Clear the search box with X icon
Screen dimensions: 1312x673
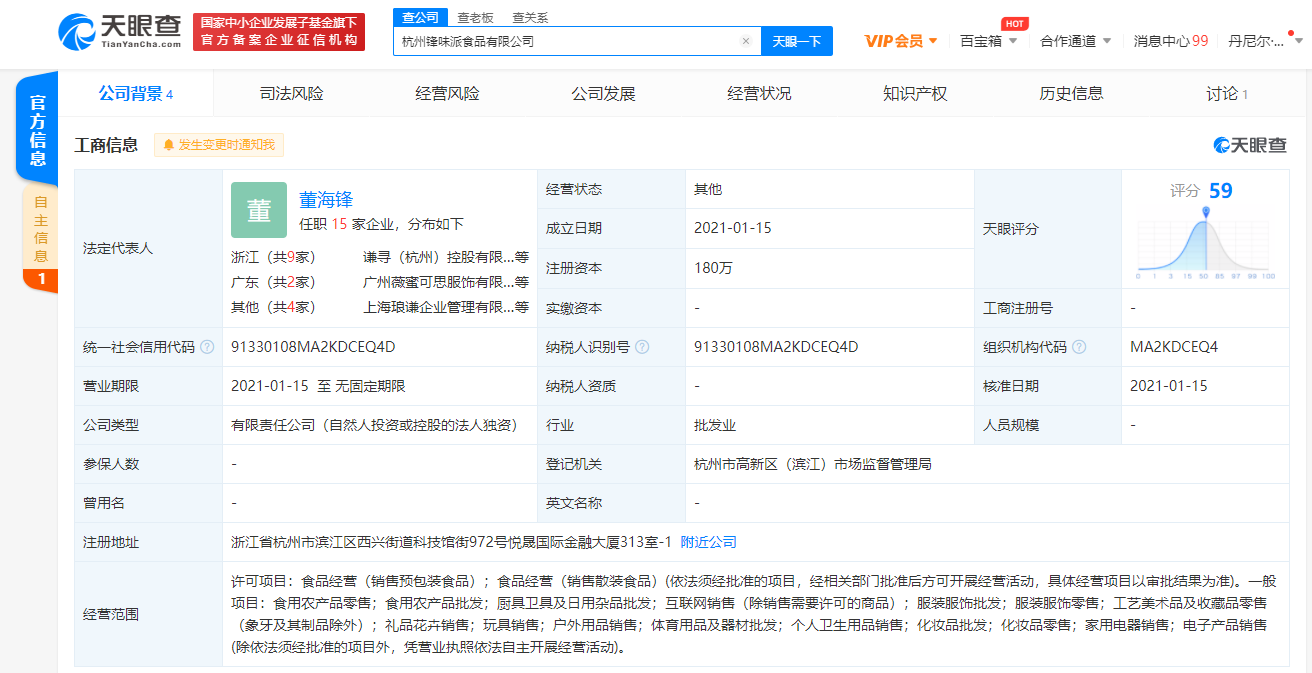click(745, 41)
